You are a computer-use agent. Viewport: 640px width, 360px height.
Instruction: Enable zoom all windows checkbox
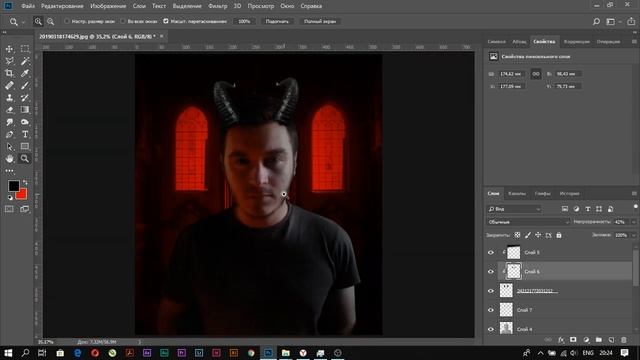123,21
